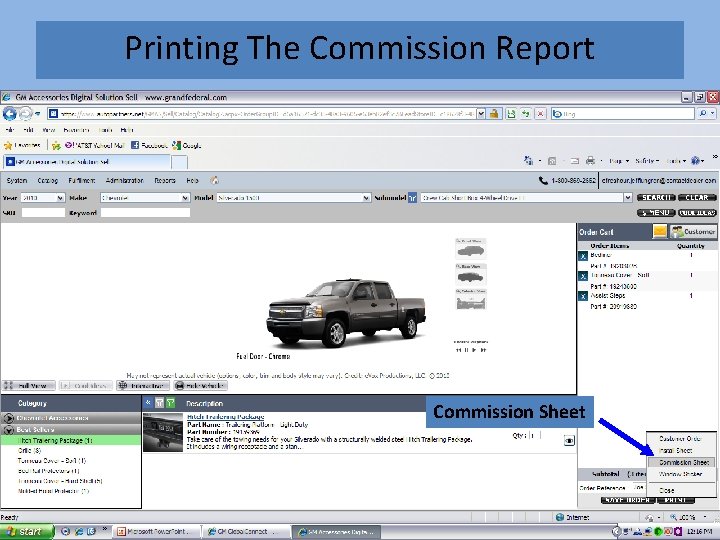The height and width of the screenshot is (540, 720).
Task: Click the yellow envelope icon in Order Cart
Action: click(660, 231)
